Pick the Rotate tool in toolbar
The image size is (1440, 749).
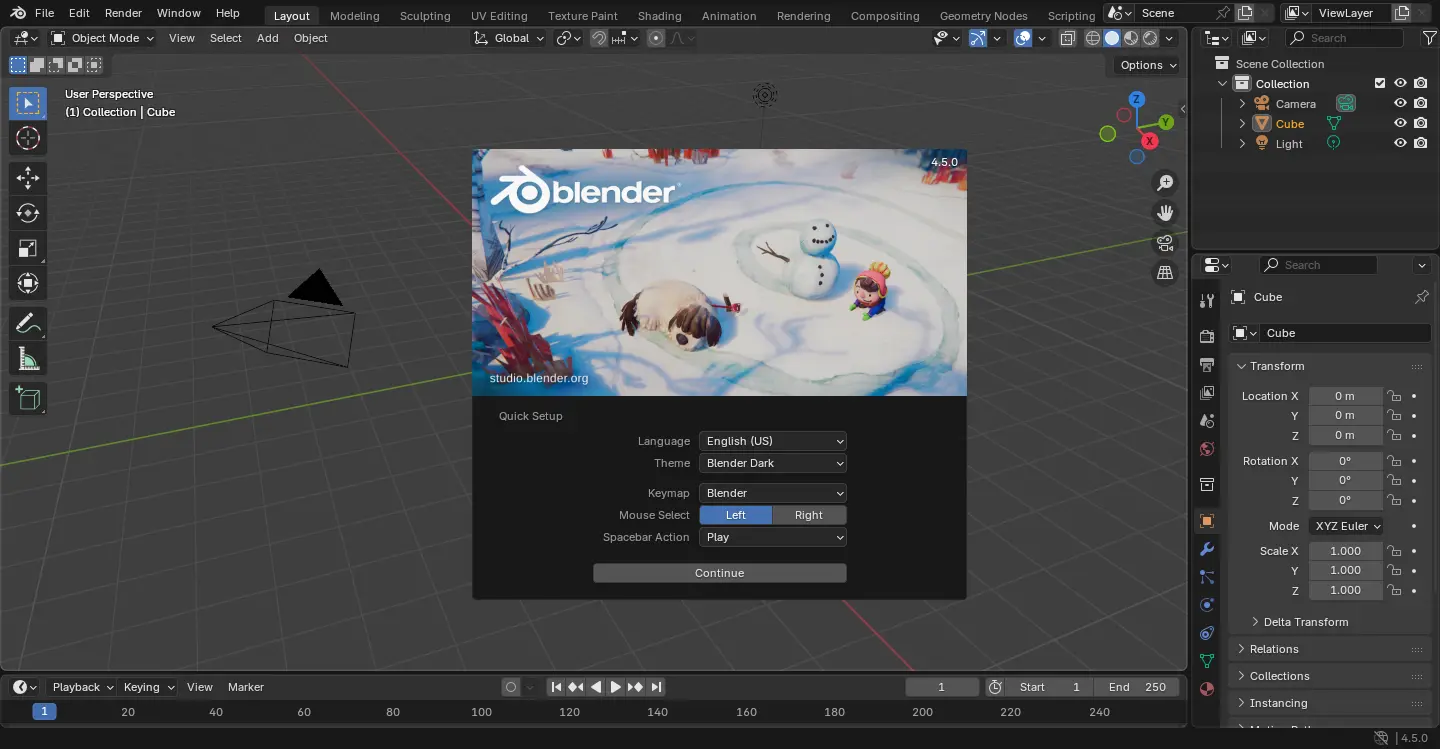(x=28, y=213)
